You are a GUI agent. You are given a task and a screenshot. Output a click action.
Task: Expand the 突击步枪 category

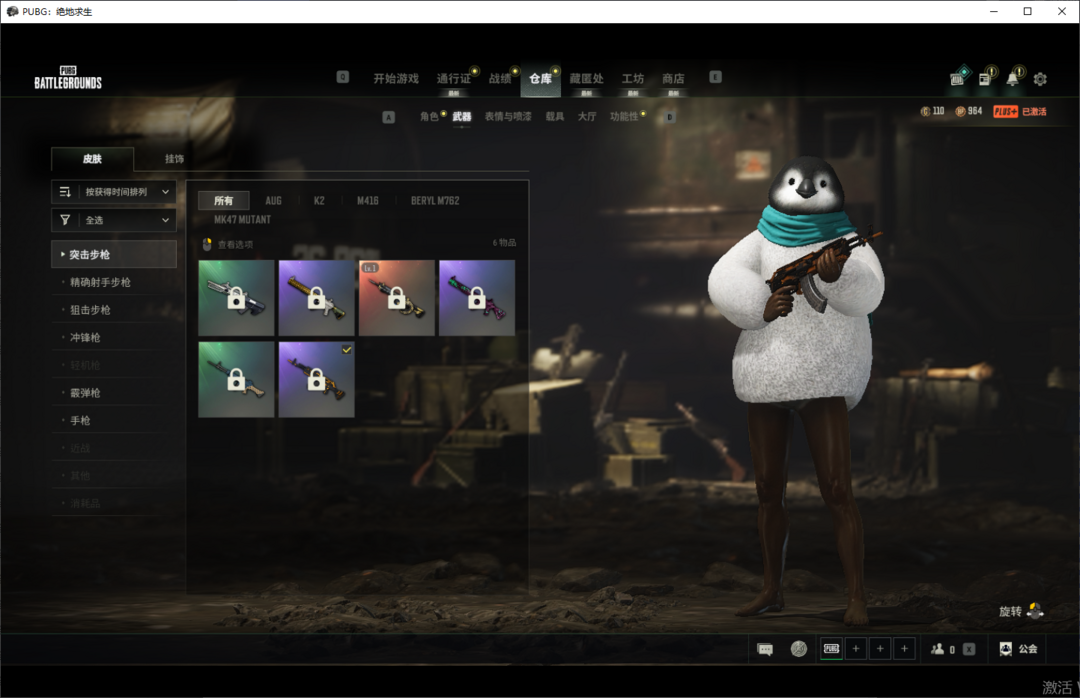(x=114, y=255)
